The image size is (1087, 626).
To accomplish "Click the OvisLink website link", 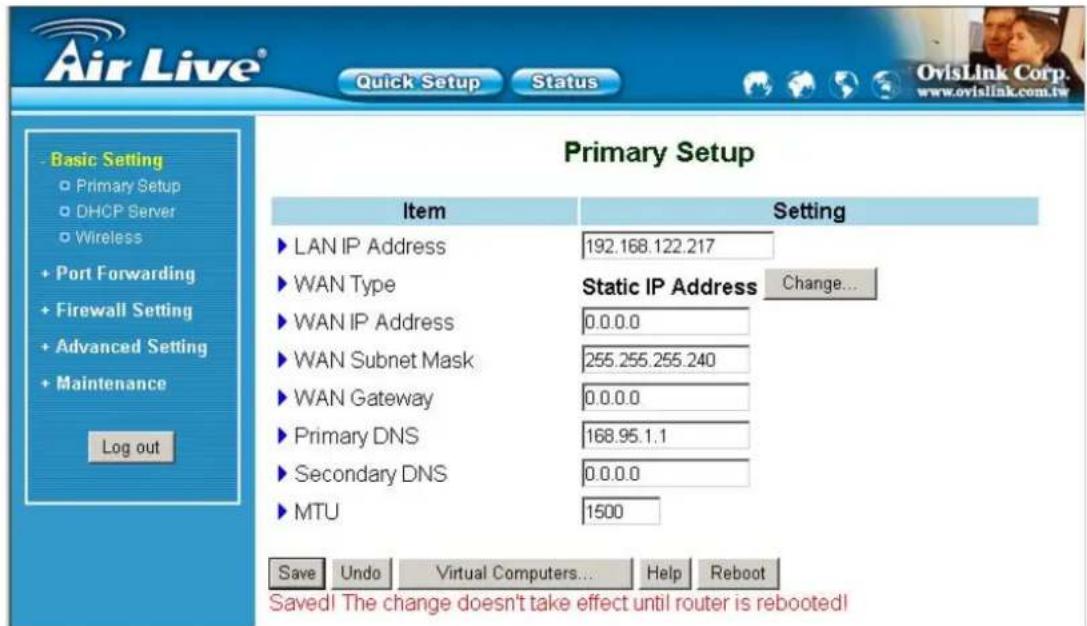I will [992, 92].
